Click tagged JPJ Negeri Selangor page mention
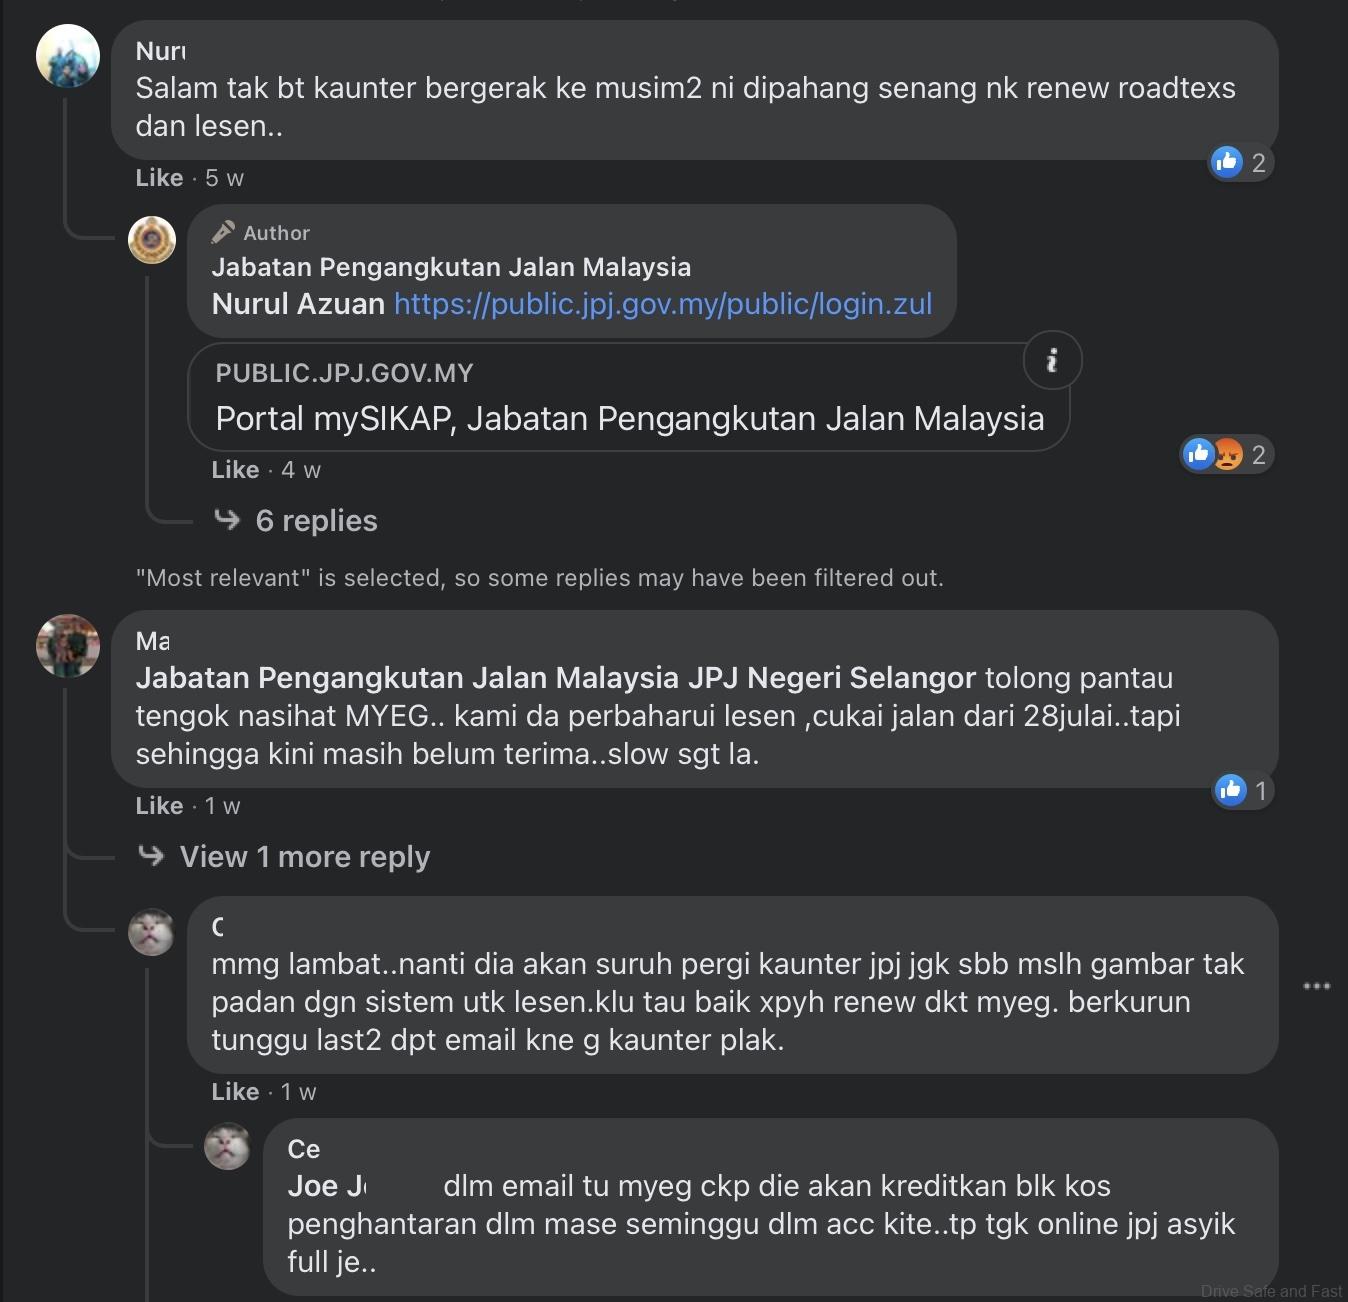1348x1302 pixels. tap(832, 678)
